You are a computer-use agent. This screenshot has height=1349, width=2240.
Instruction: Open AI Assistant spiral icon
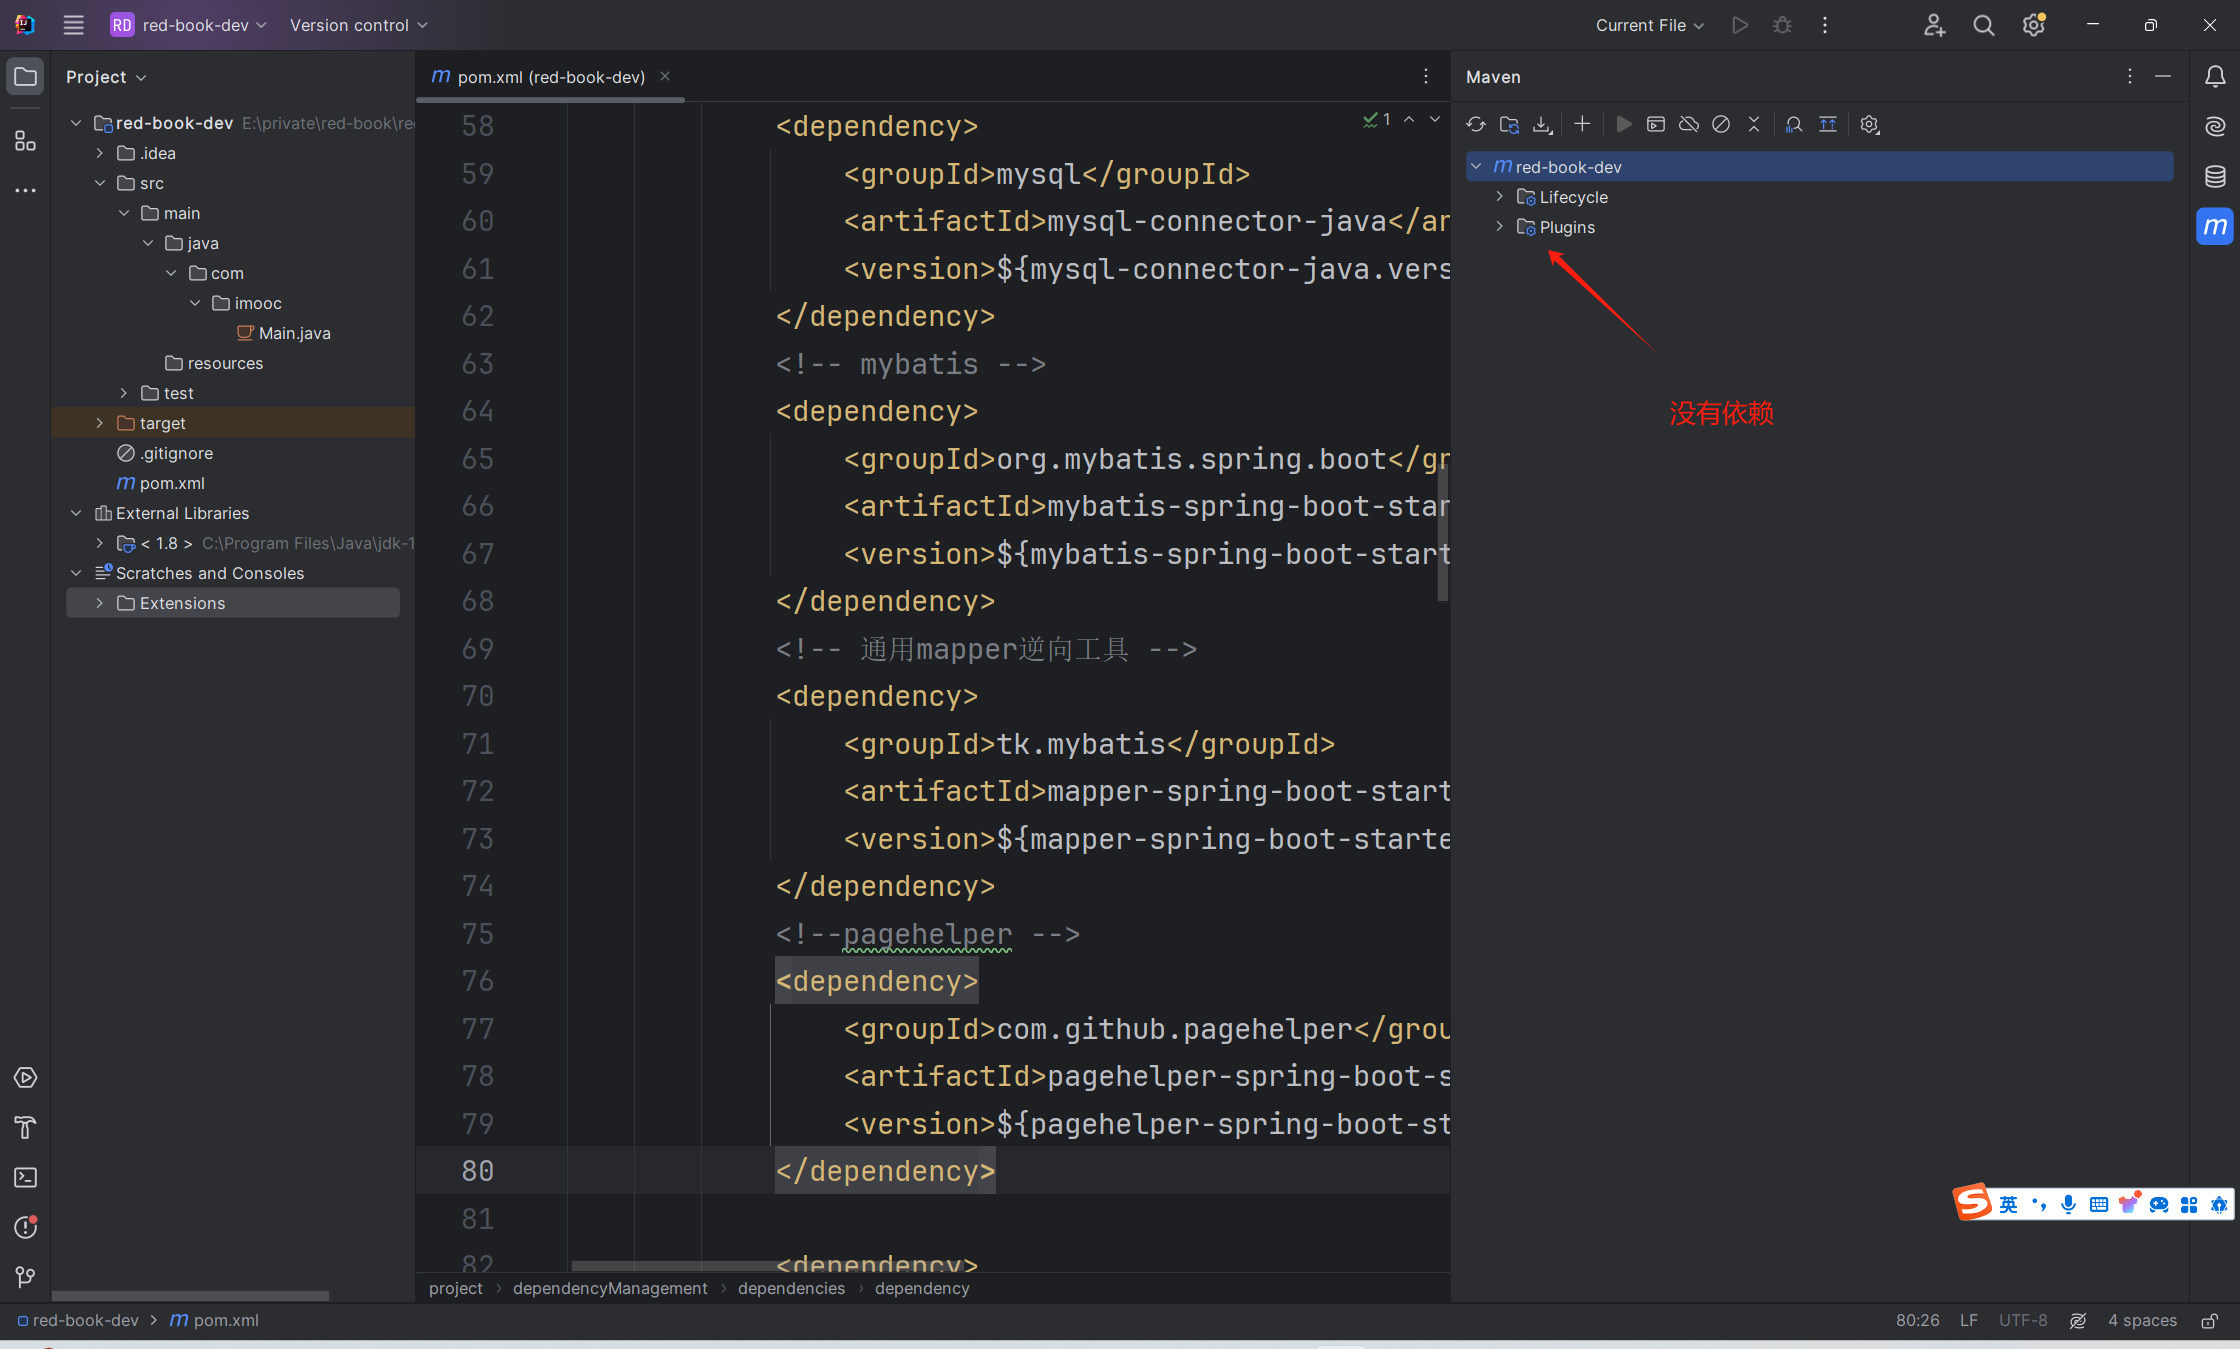coord(2215,126)
